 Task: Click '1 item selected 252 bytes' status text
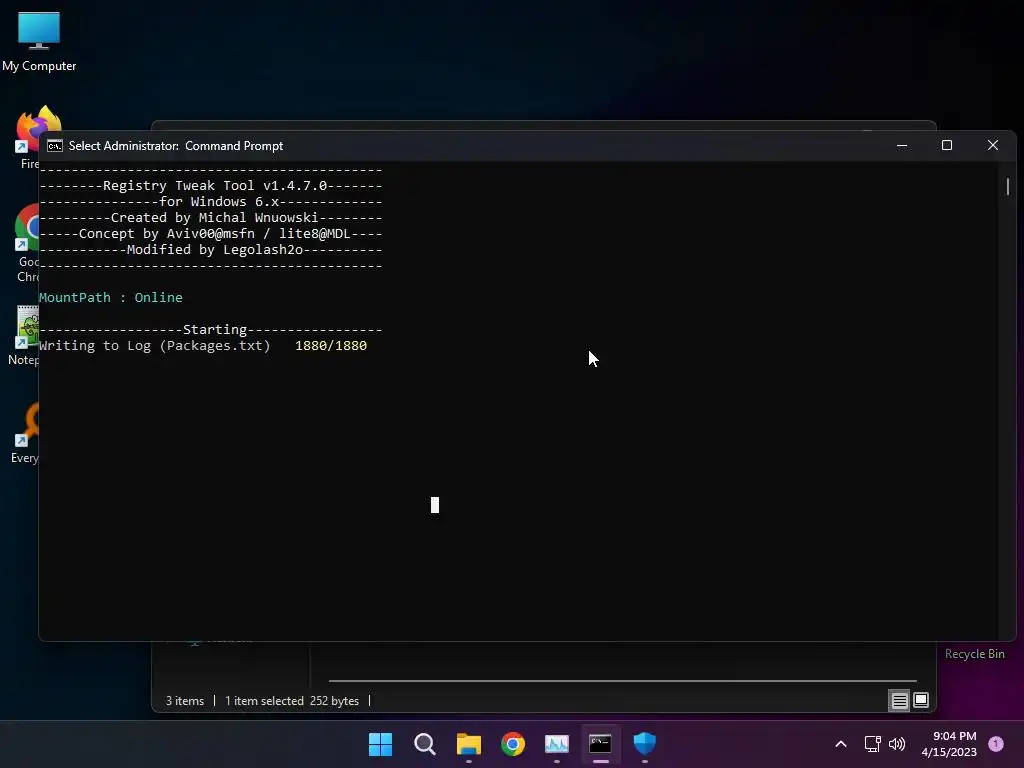click(x=292, y=701)
